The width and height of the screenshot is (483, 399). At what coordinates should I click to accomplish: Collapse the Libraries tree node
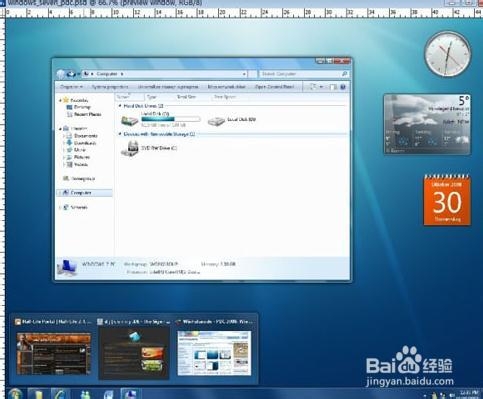[60, 128]
